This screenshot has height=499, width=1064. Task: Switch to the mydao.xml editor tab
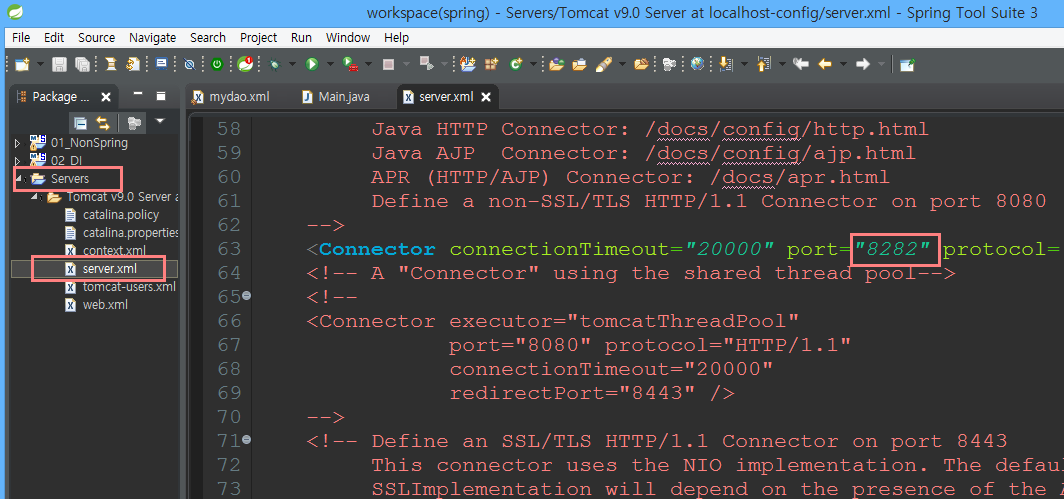231,96
